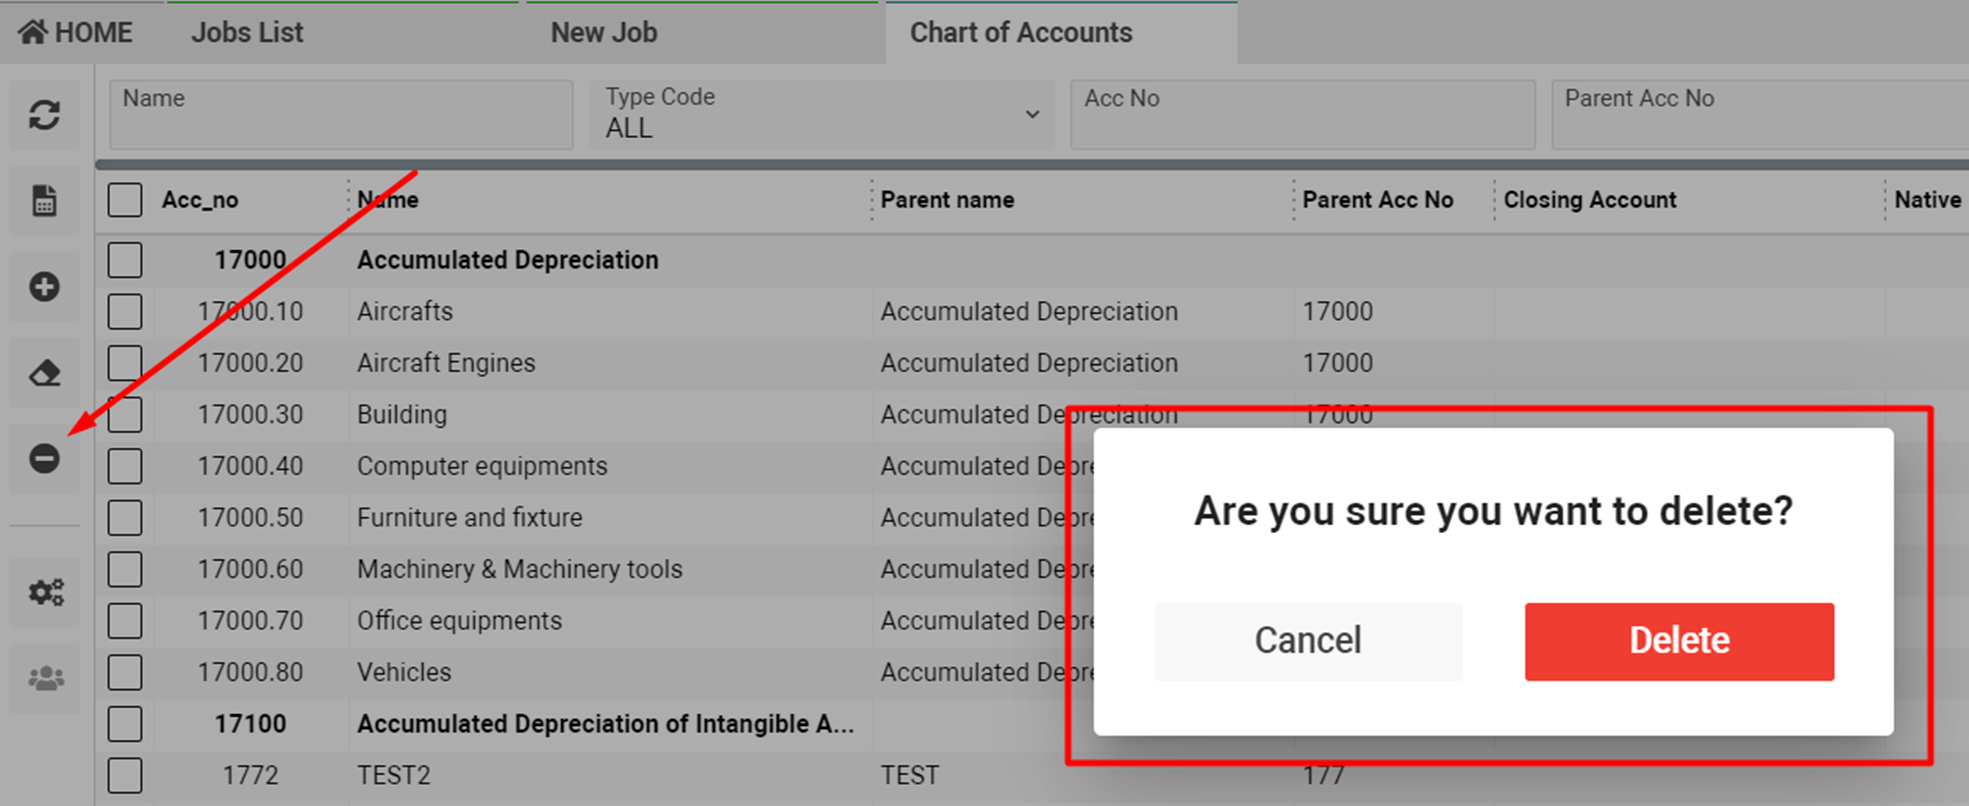Open the gears settings icon in the sidebar
The width and height of the screenshot is (1969, 806).
coord(45,592)
